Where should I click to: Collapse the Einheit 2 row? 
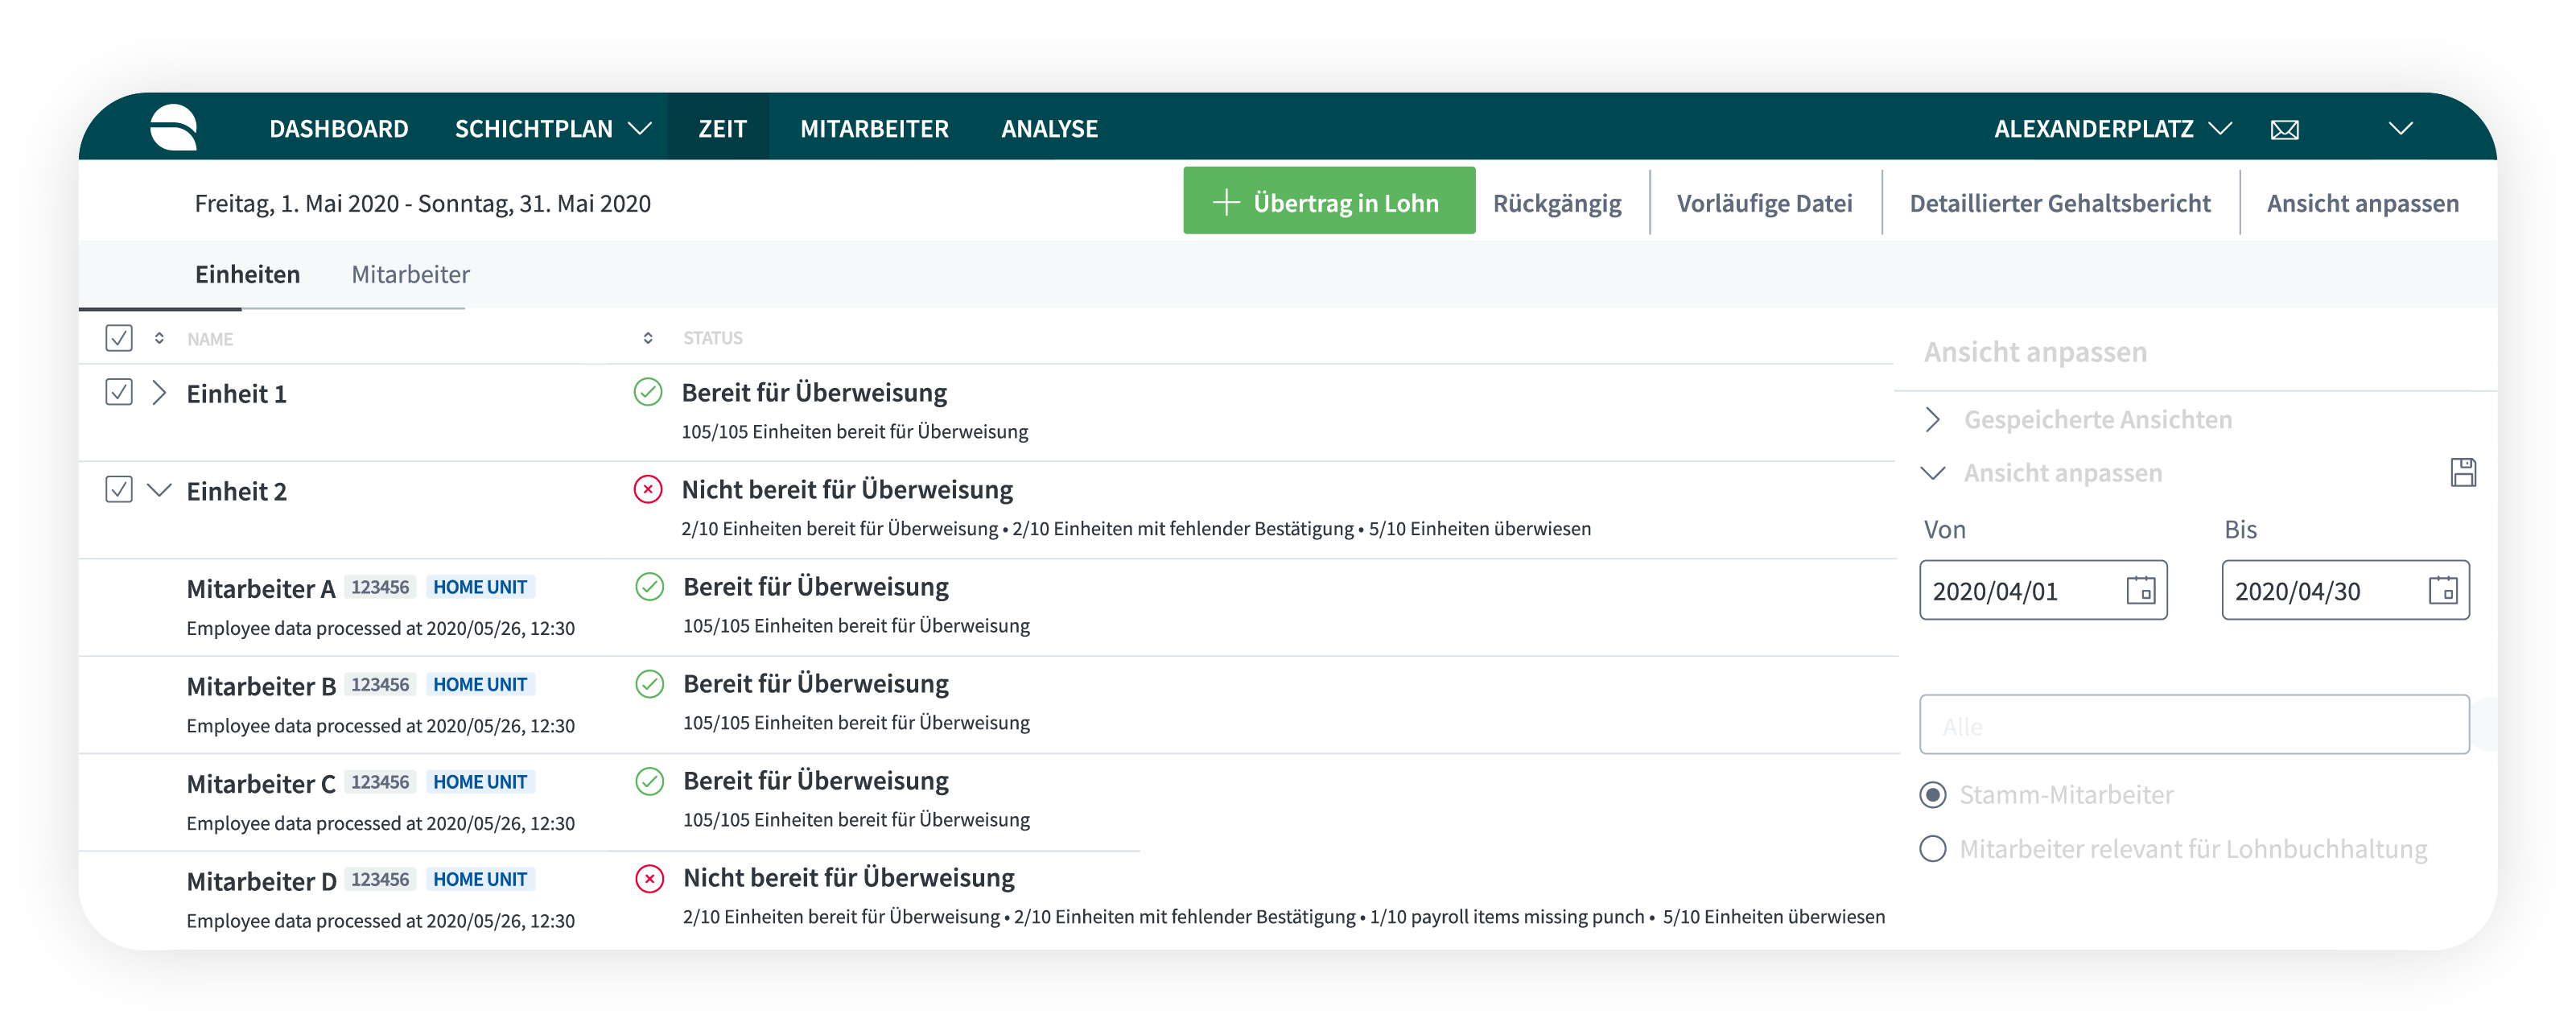point(159,490)
